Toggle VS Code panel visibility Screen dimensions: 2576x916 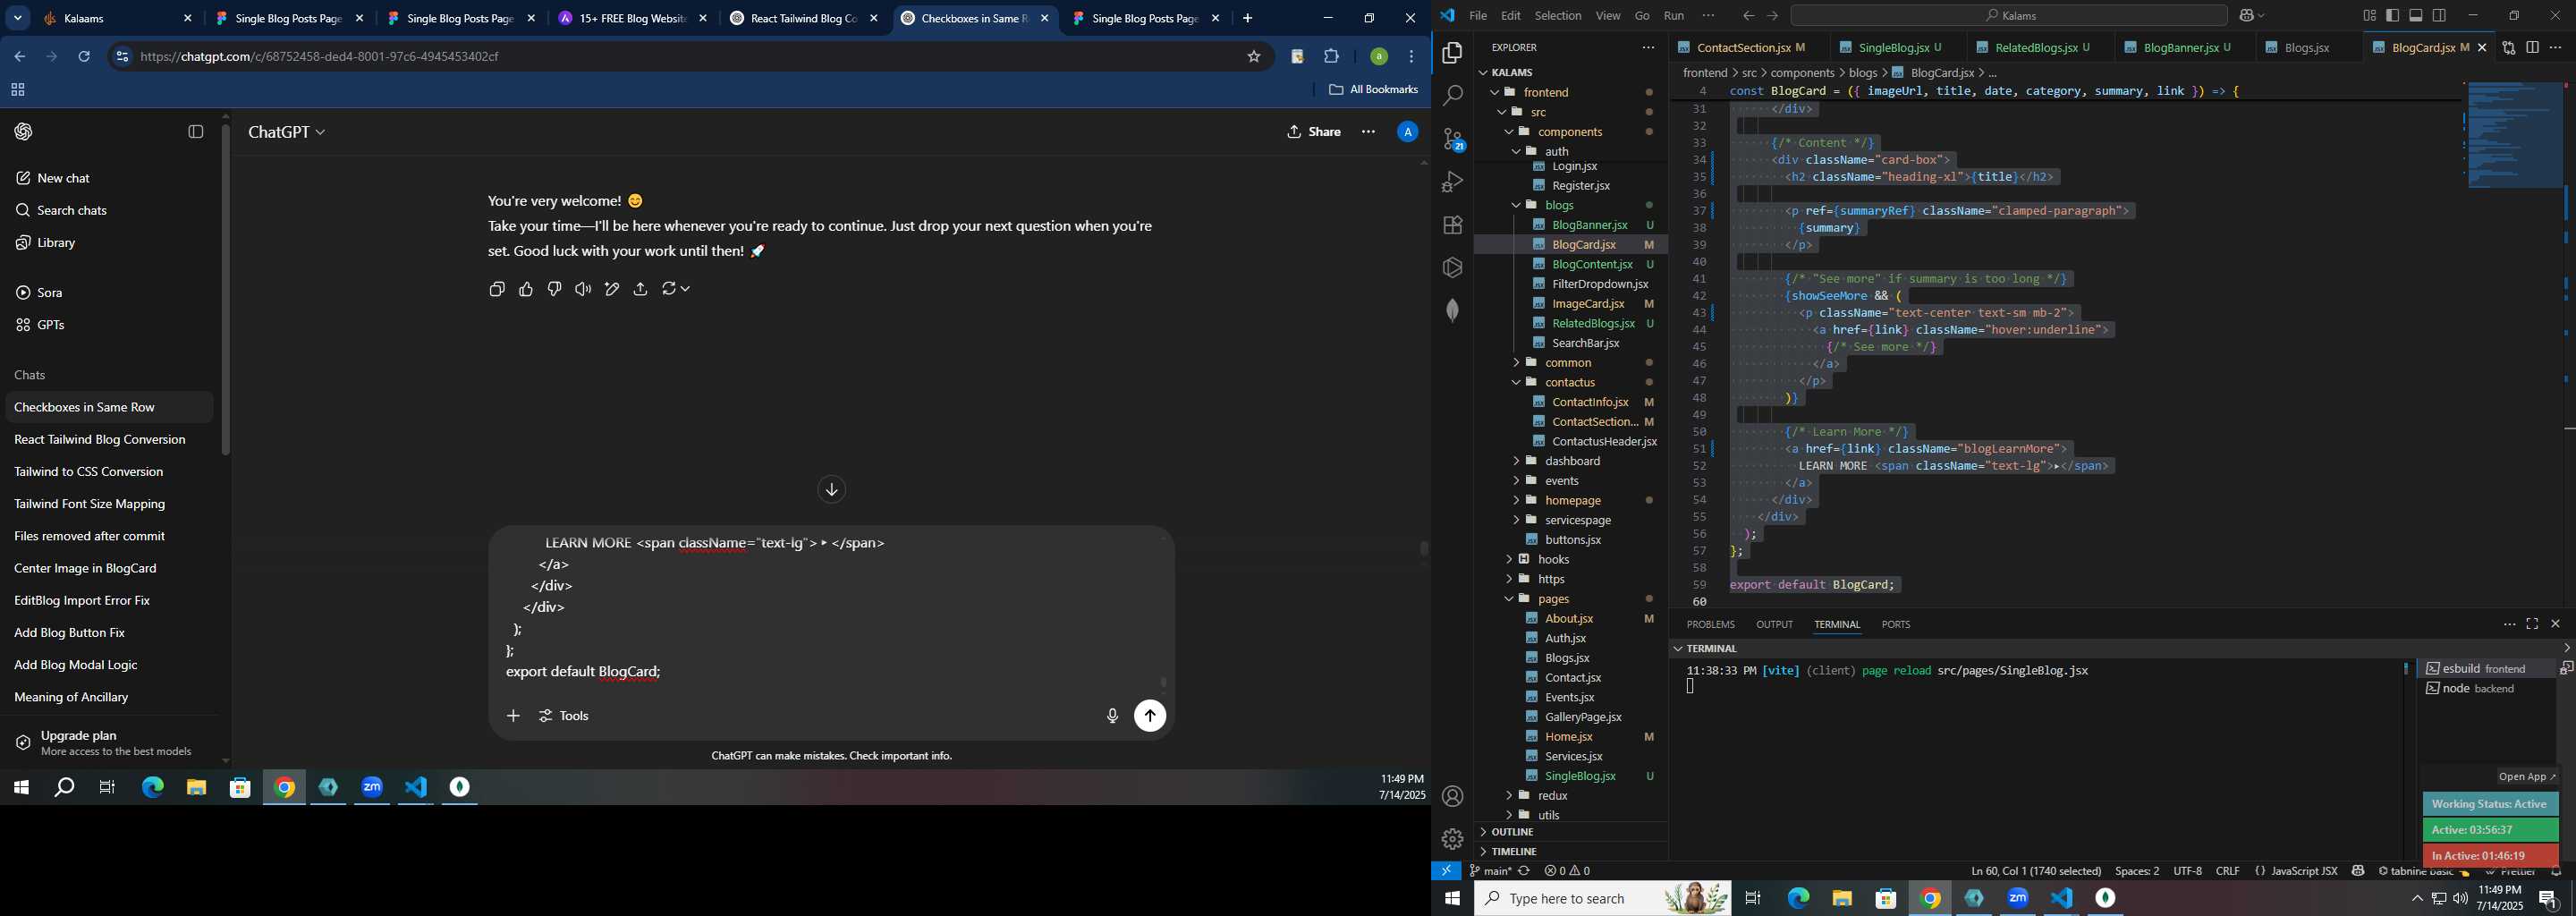(x=2416, y=16)
